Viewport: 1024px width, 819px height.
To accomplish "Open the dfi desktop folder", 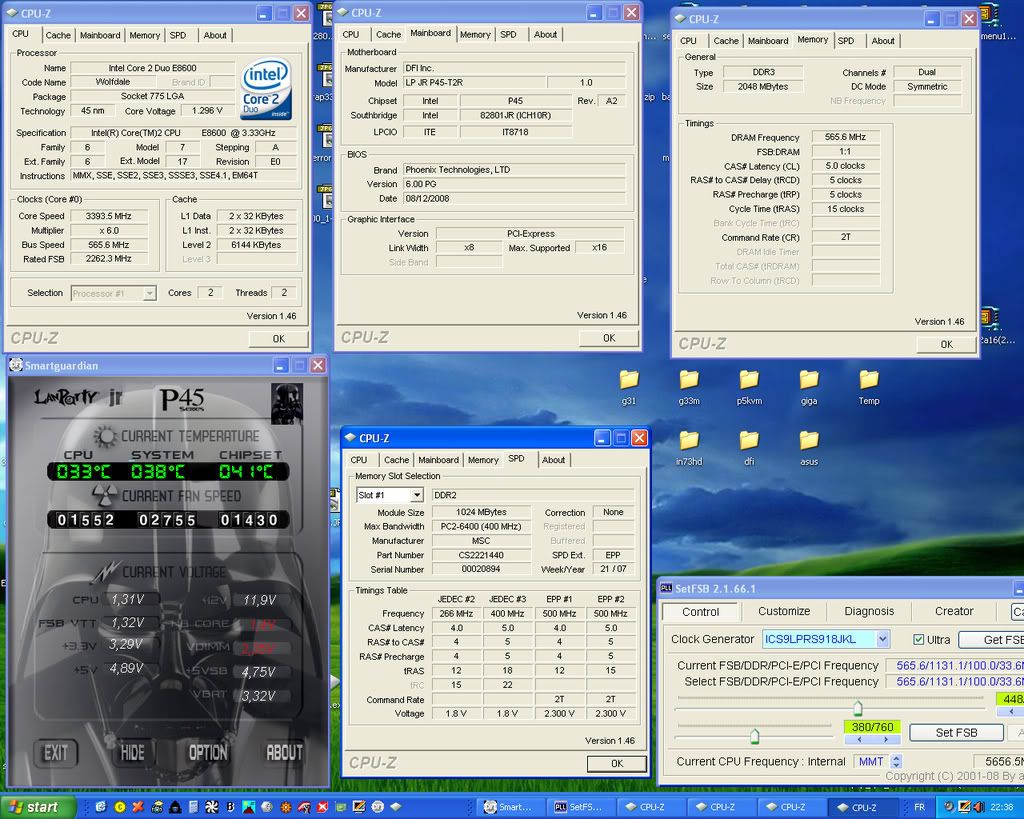I will click(x=749, y=441).
